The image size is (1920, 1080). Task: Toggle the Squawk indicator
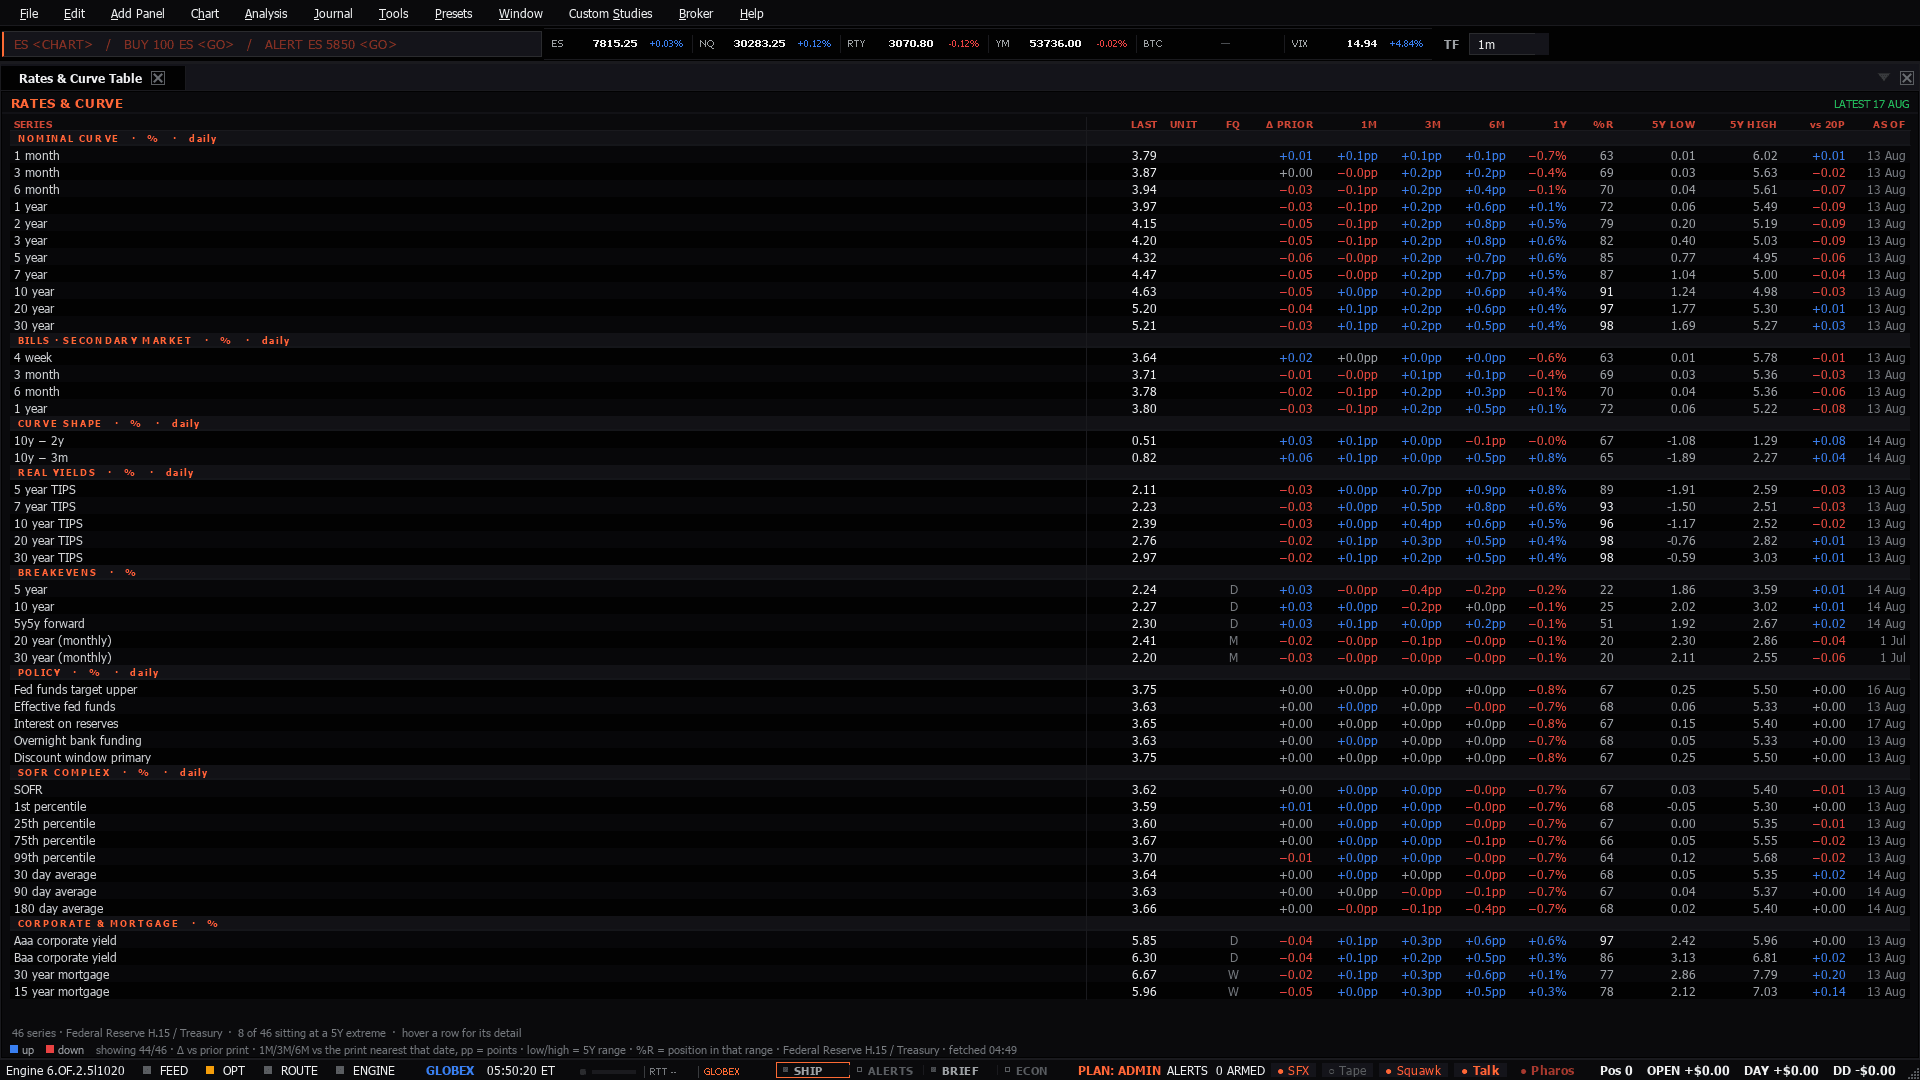(1412, 1070)
